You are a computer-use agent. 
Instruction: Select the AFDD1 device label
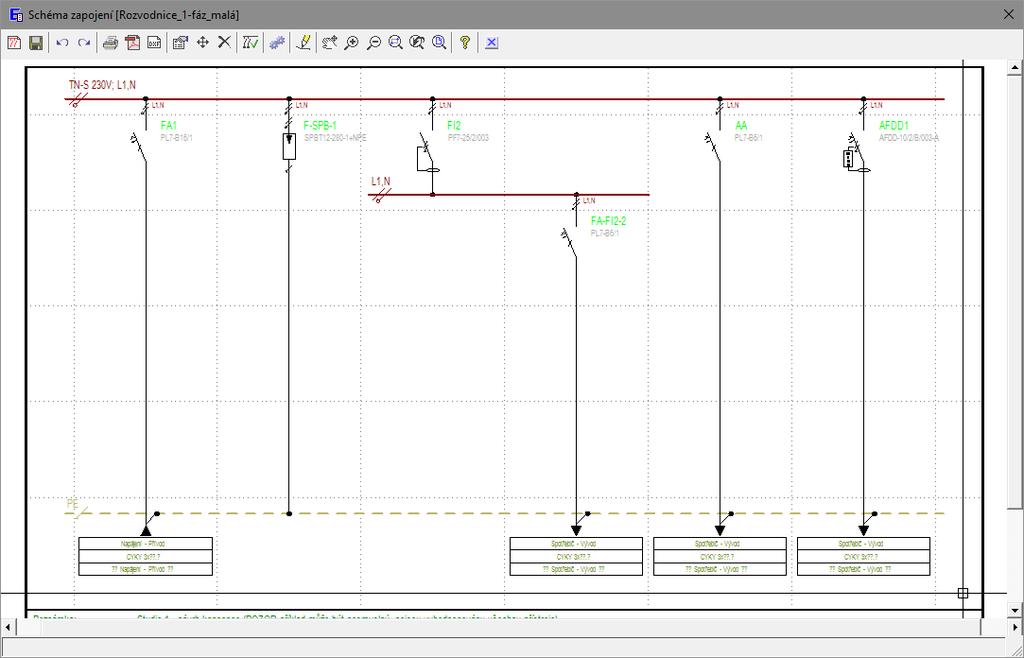[893, 125]
